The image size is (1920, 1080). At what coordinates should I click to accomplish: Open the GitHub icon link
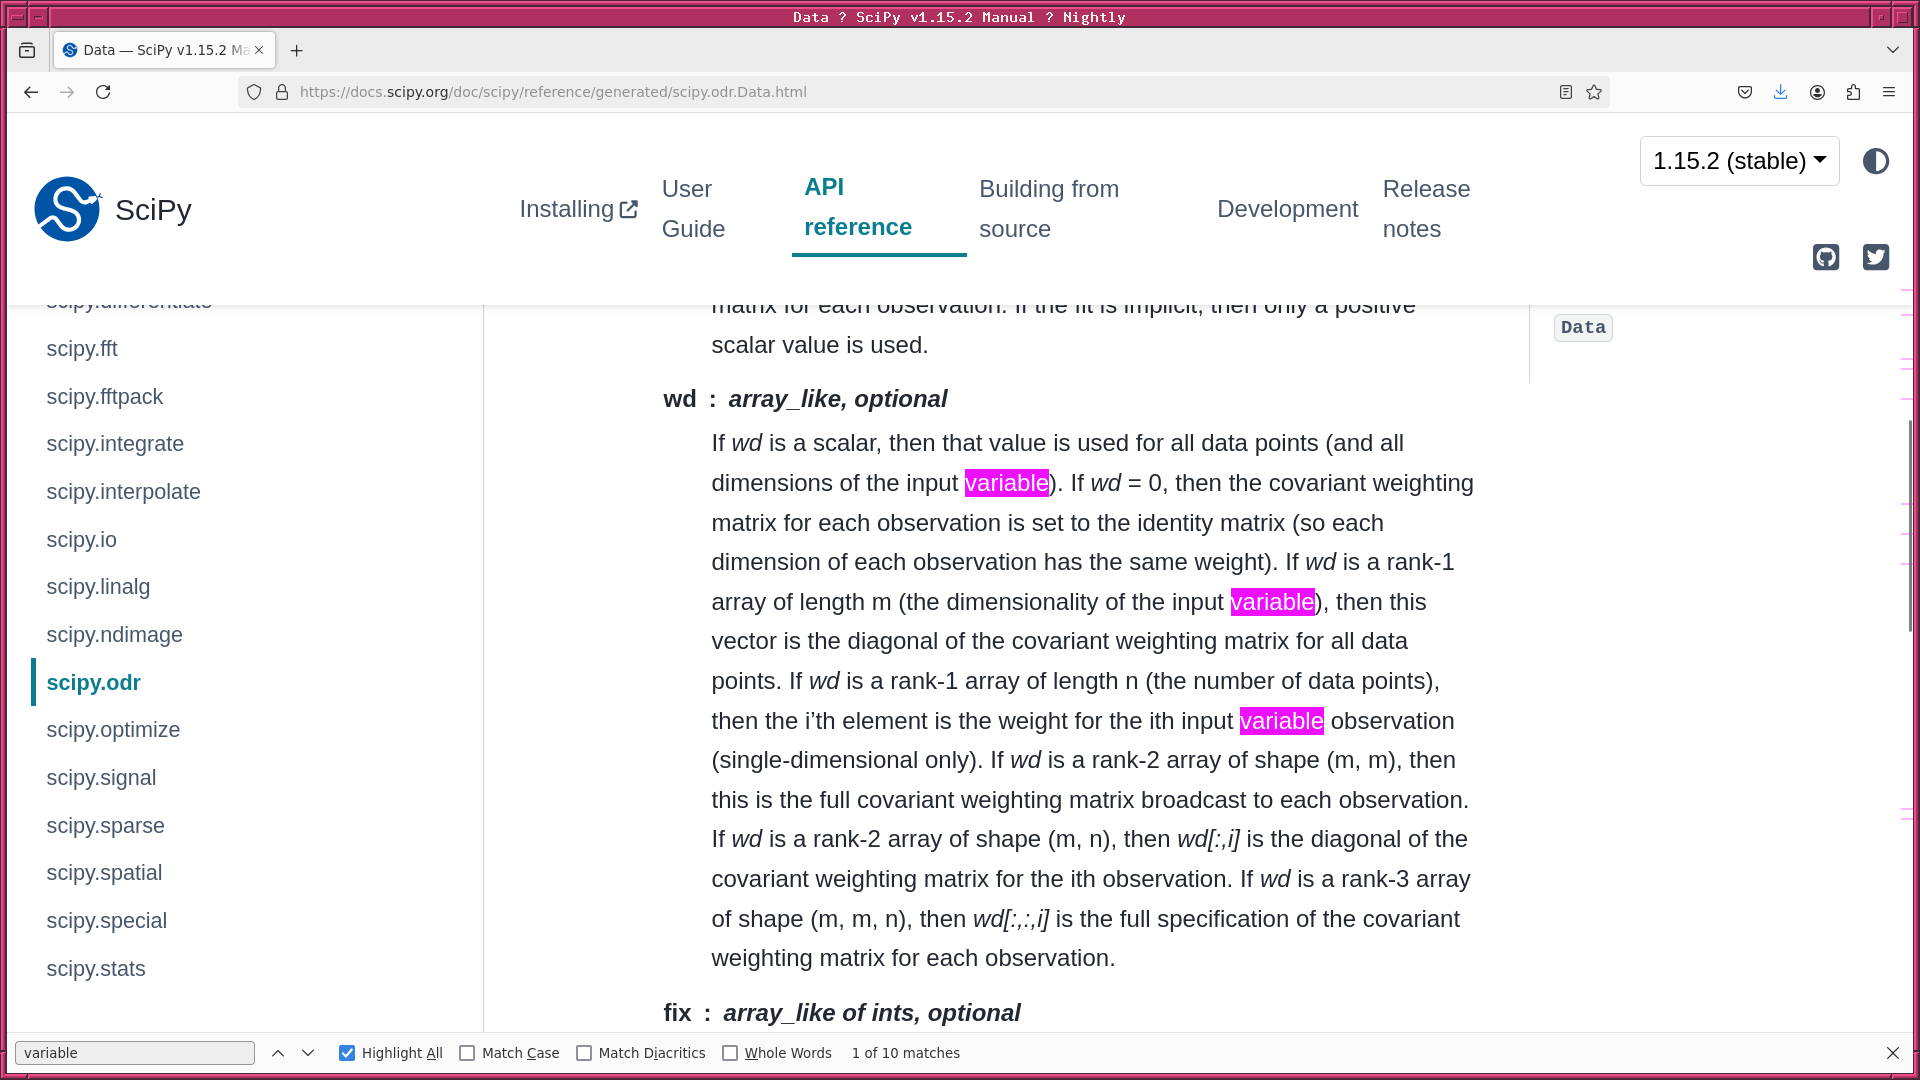tap(1826, 257)
